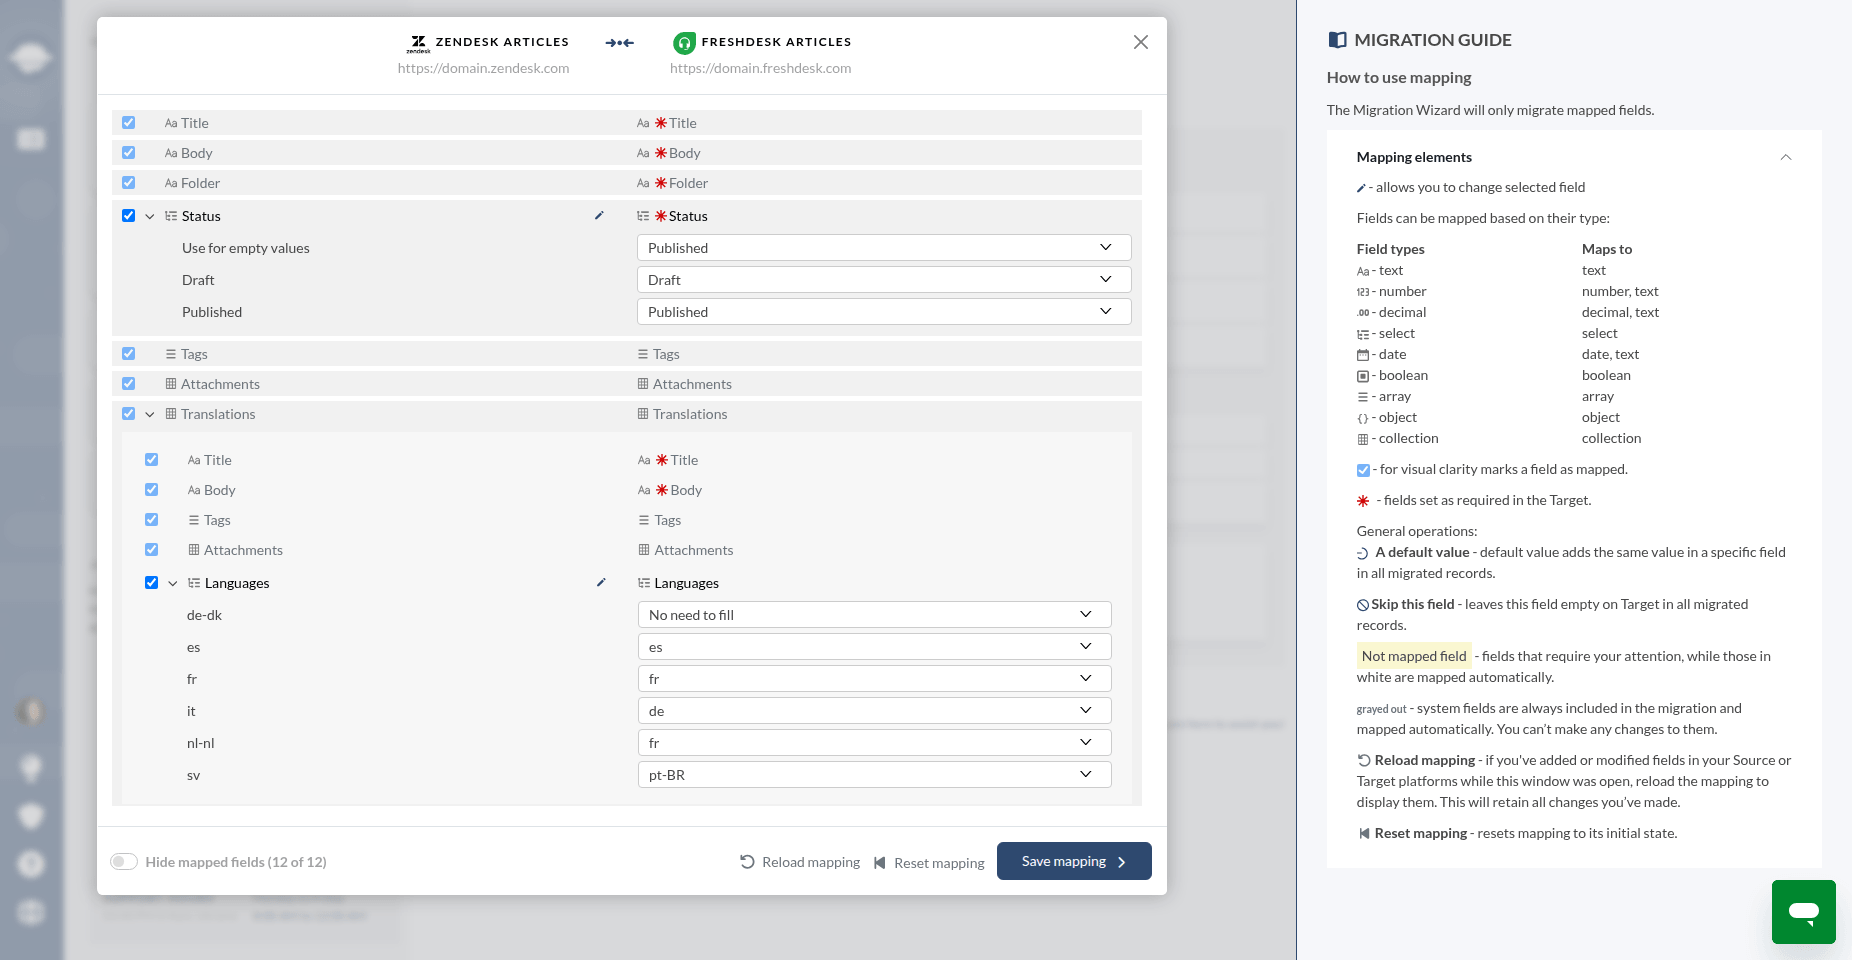Collapse the Status field expander chevron
1852x960 pixels.
click(150, 216)
